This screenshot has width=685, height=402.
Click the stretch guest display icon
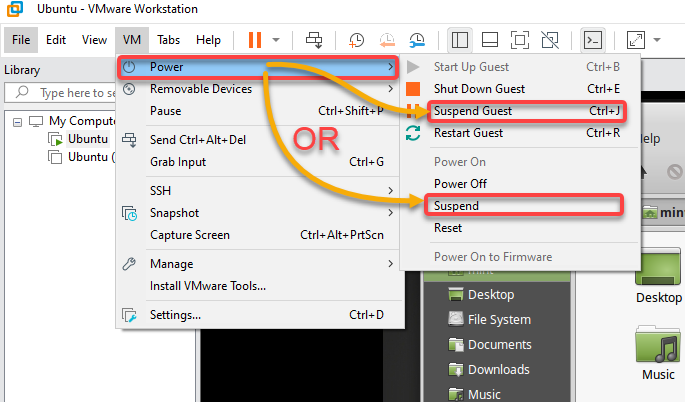636,40
